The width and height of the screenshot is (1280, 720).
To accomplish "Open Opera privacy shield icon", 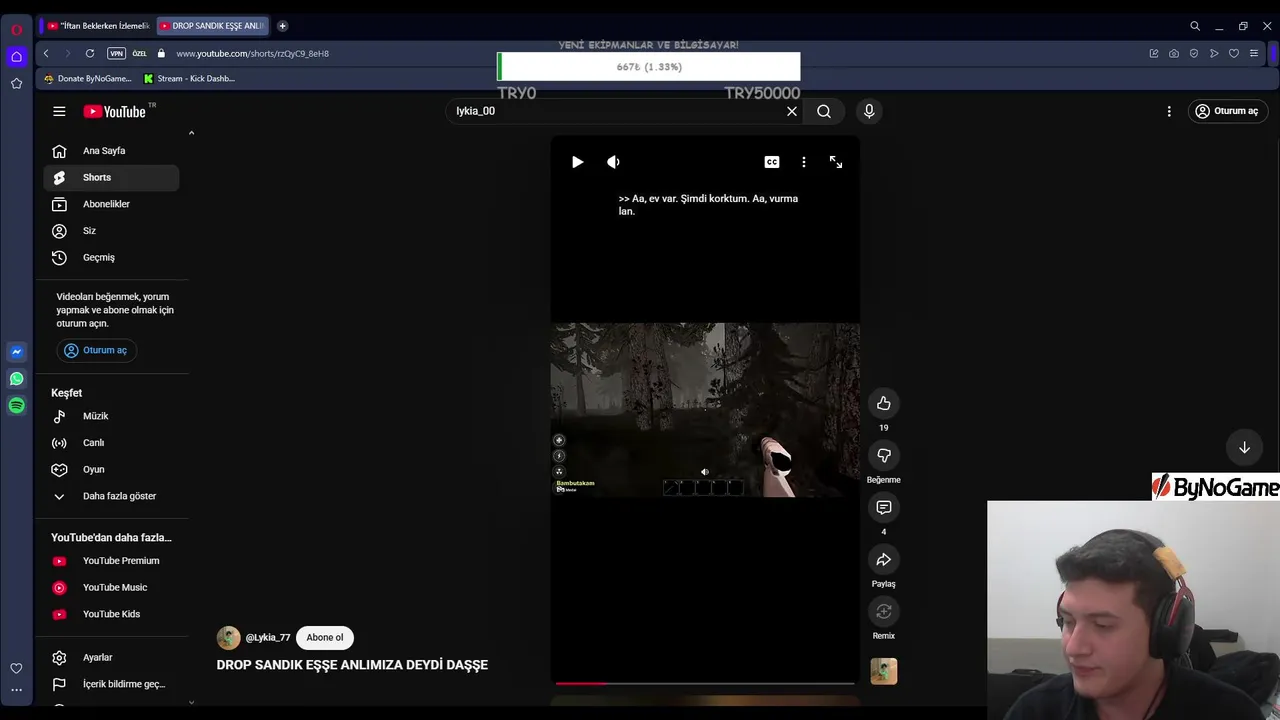I will tap(1194, 53).
